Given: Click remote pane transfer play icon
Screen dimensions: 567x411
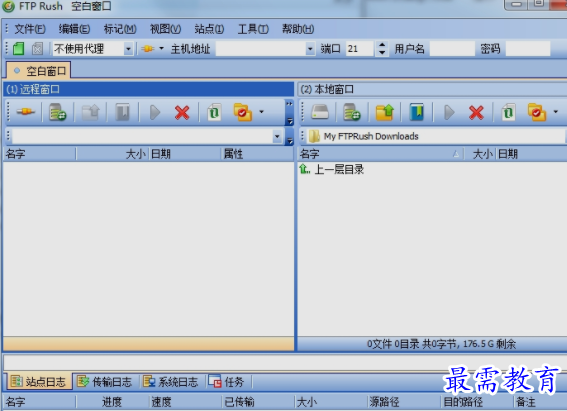Looking at the screenshot, I should (155, 112).
